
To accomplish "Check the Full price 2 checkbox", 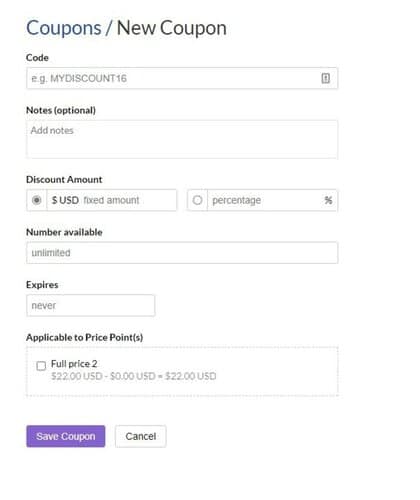I will tap(41, 366).
